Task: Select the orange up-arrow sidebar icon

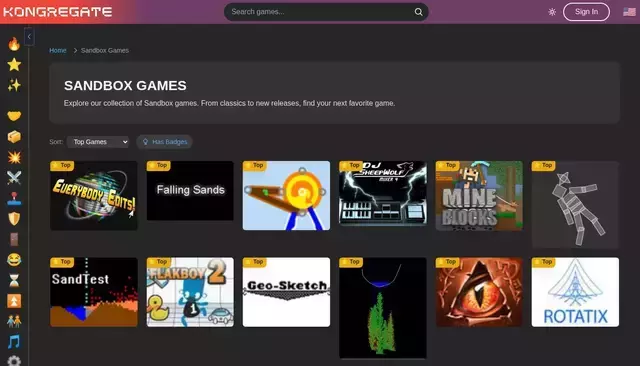Action: 14,301
